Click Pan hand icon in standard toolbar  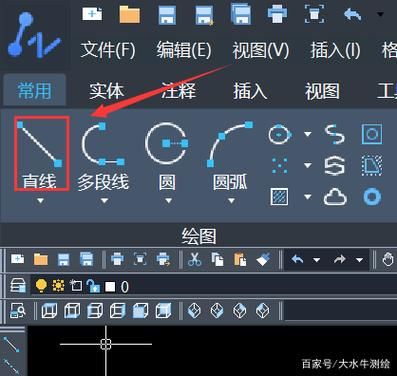click(388, 259)
